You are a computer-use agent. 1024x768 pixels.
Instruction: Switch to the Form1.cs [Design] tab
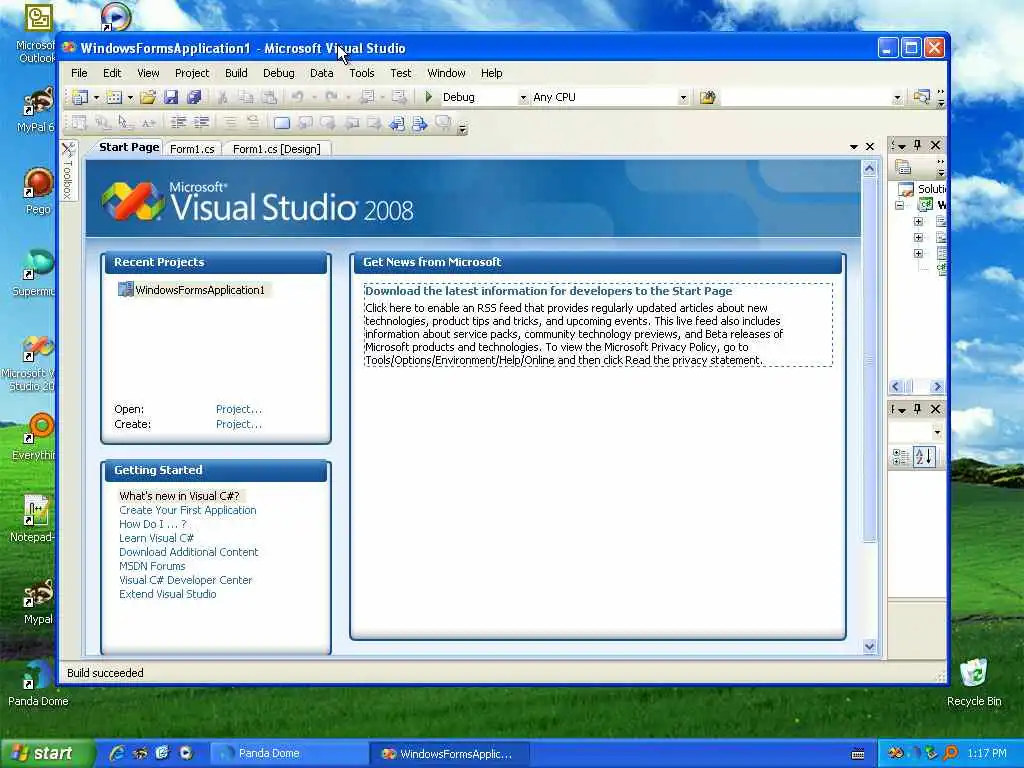click(x=276, y=149)
